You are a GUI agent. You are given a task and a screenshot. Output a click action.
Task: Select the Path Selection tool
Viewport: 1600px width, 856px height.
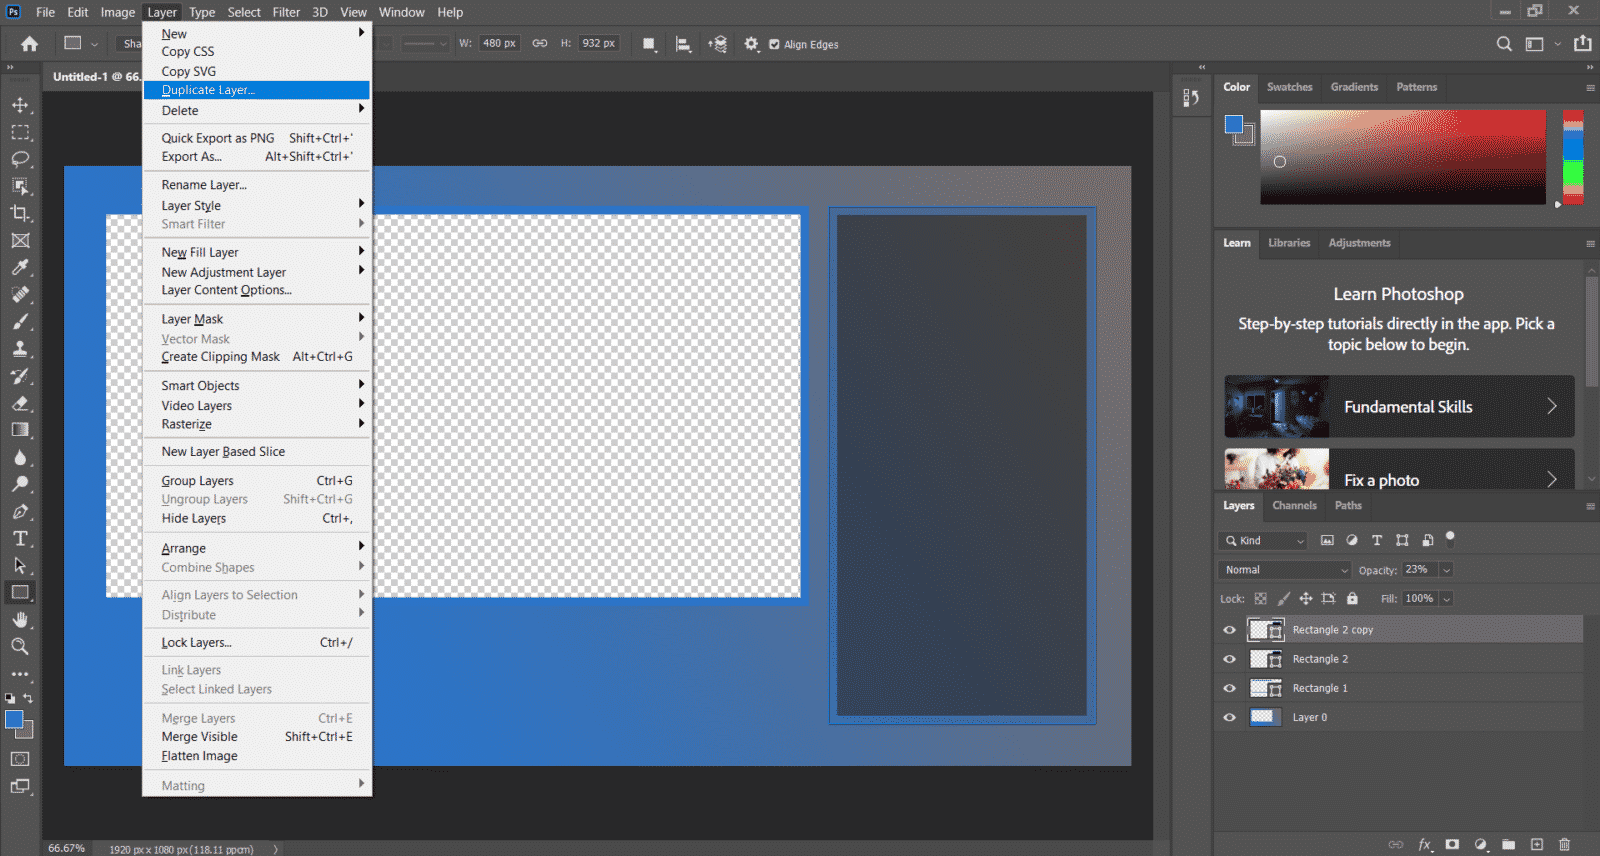click(20, 565)
